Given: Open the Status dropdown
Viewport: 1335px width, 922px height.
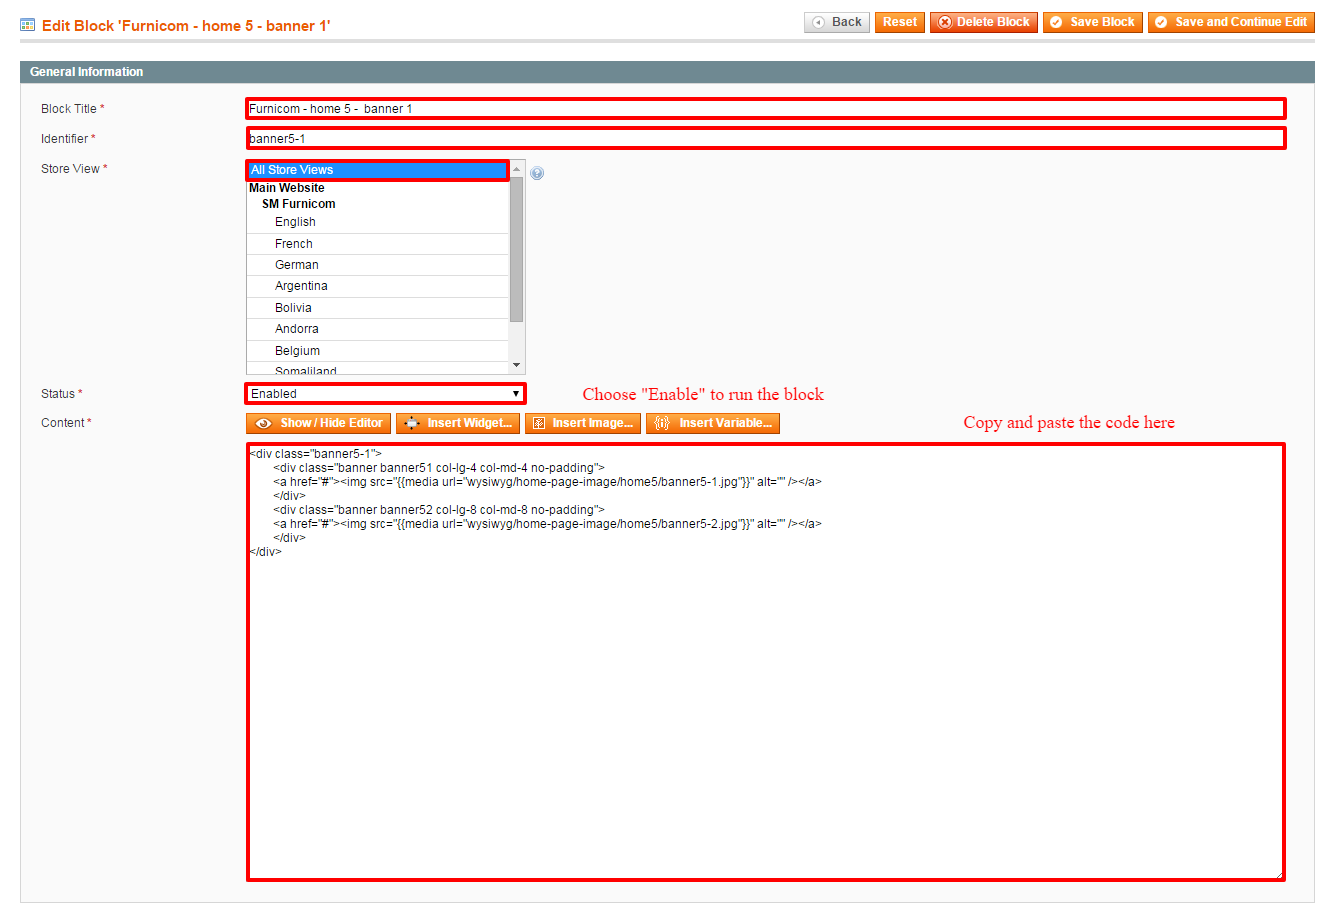Looking at the screenshot, I should (385, 394).
